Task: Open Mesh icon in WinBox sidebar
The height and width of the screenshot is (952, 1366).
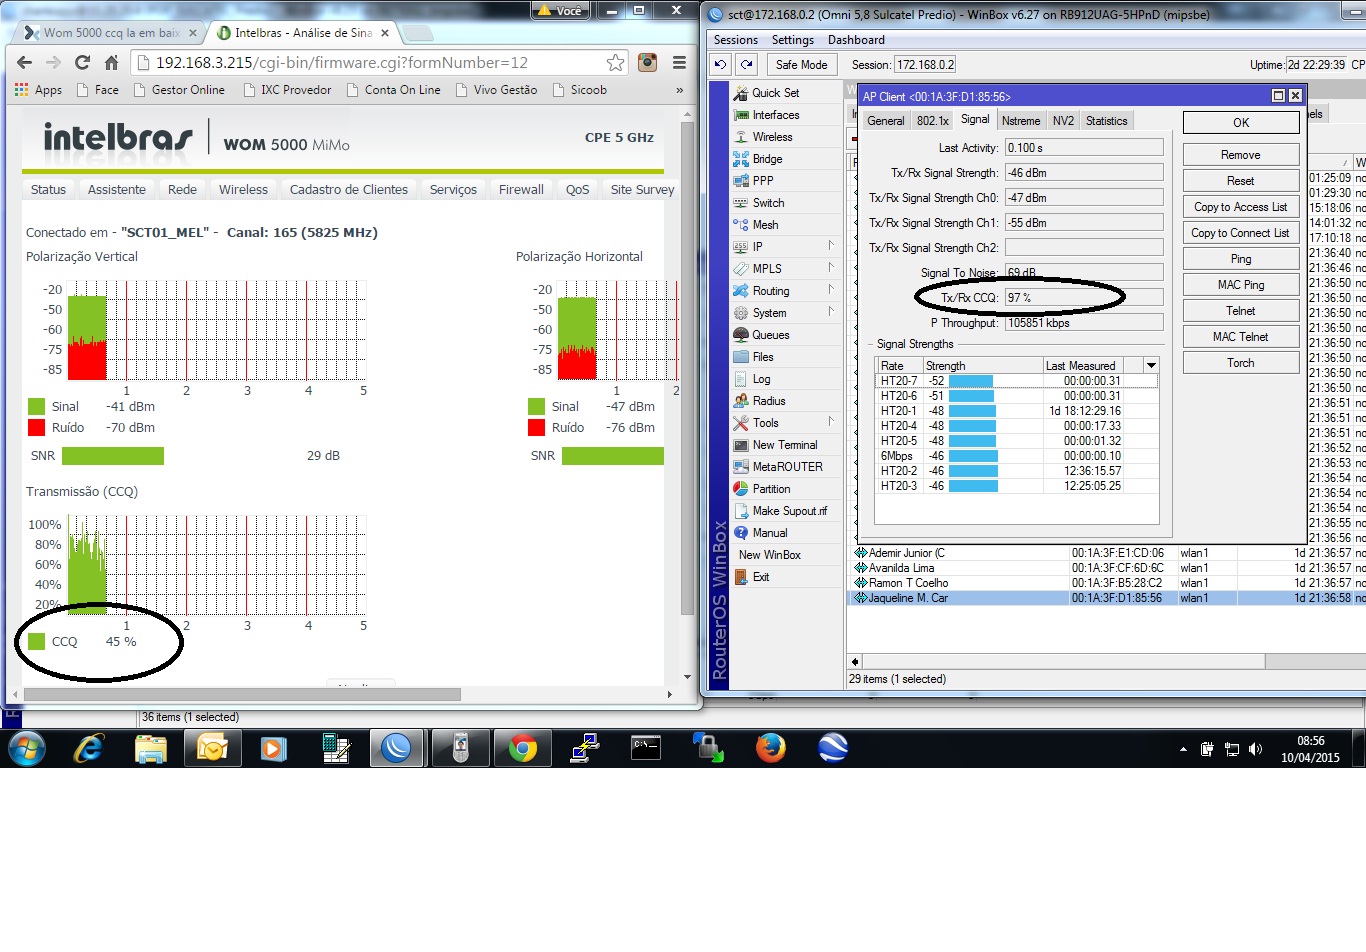Action: coord(741,225)
